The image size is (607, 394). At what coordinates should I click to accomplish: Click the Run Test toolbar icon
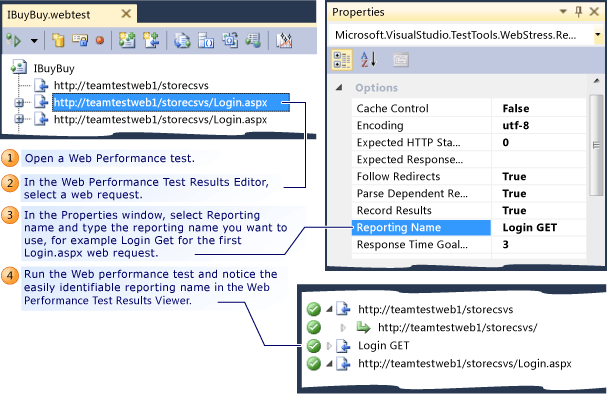[14, 40]
